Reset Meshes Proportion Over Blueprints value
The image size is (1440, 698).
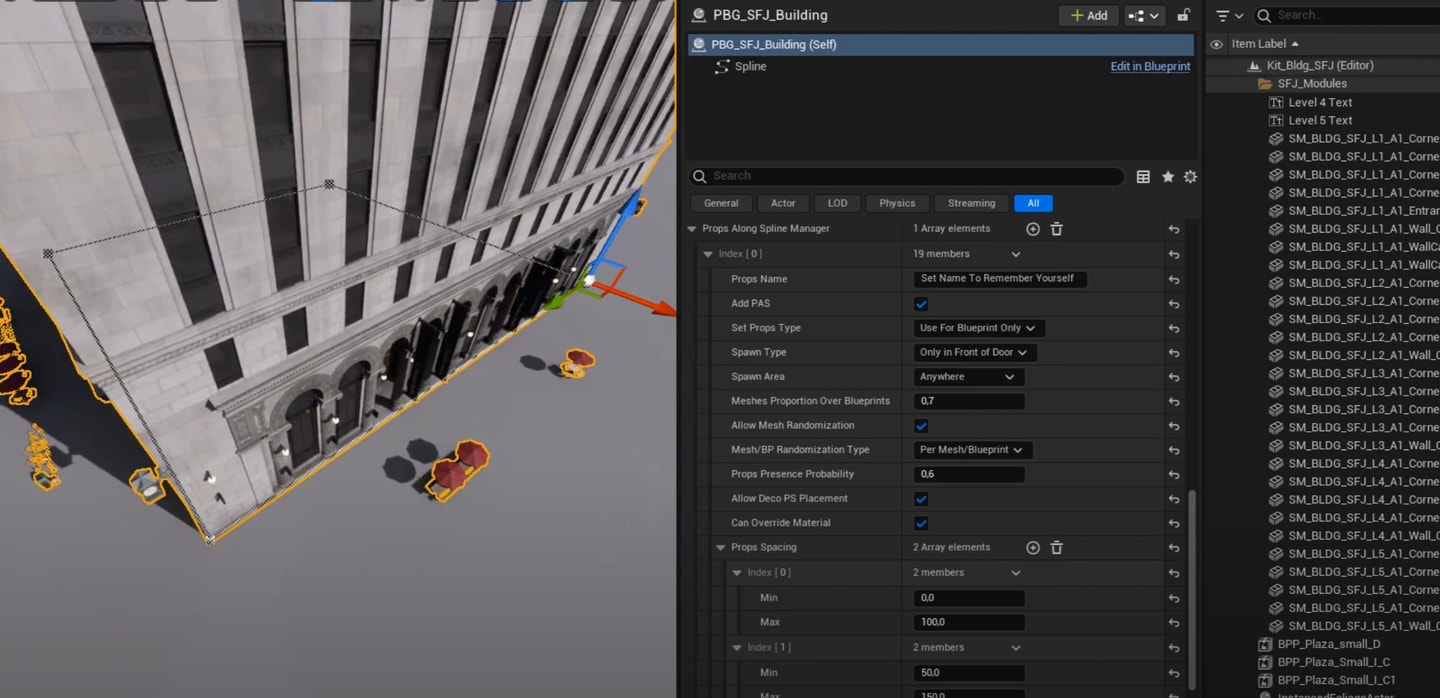coord(1174,402)
